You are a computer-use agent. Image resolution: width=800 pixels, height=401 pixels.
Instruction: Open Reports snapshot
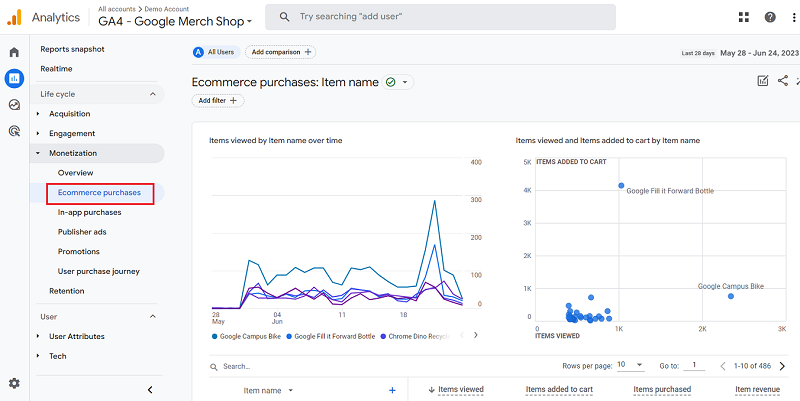(72, 49)
